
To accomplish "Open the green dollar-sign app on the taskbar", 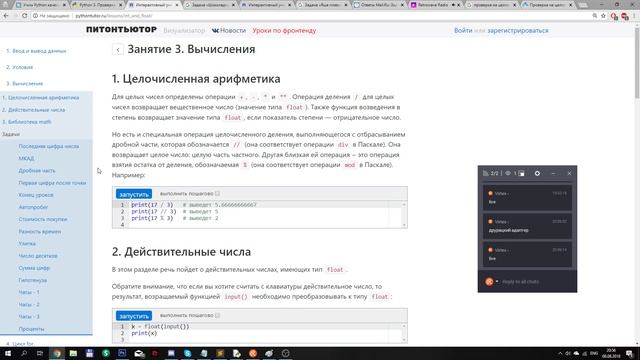I will 106,353.
